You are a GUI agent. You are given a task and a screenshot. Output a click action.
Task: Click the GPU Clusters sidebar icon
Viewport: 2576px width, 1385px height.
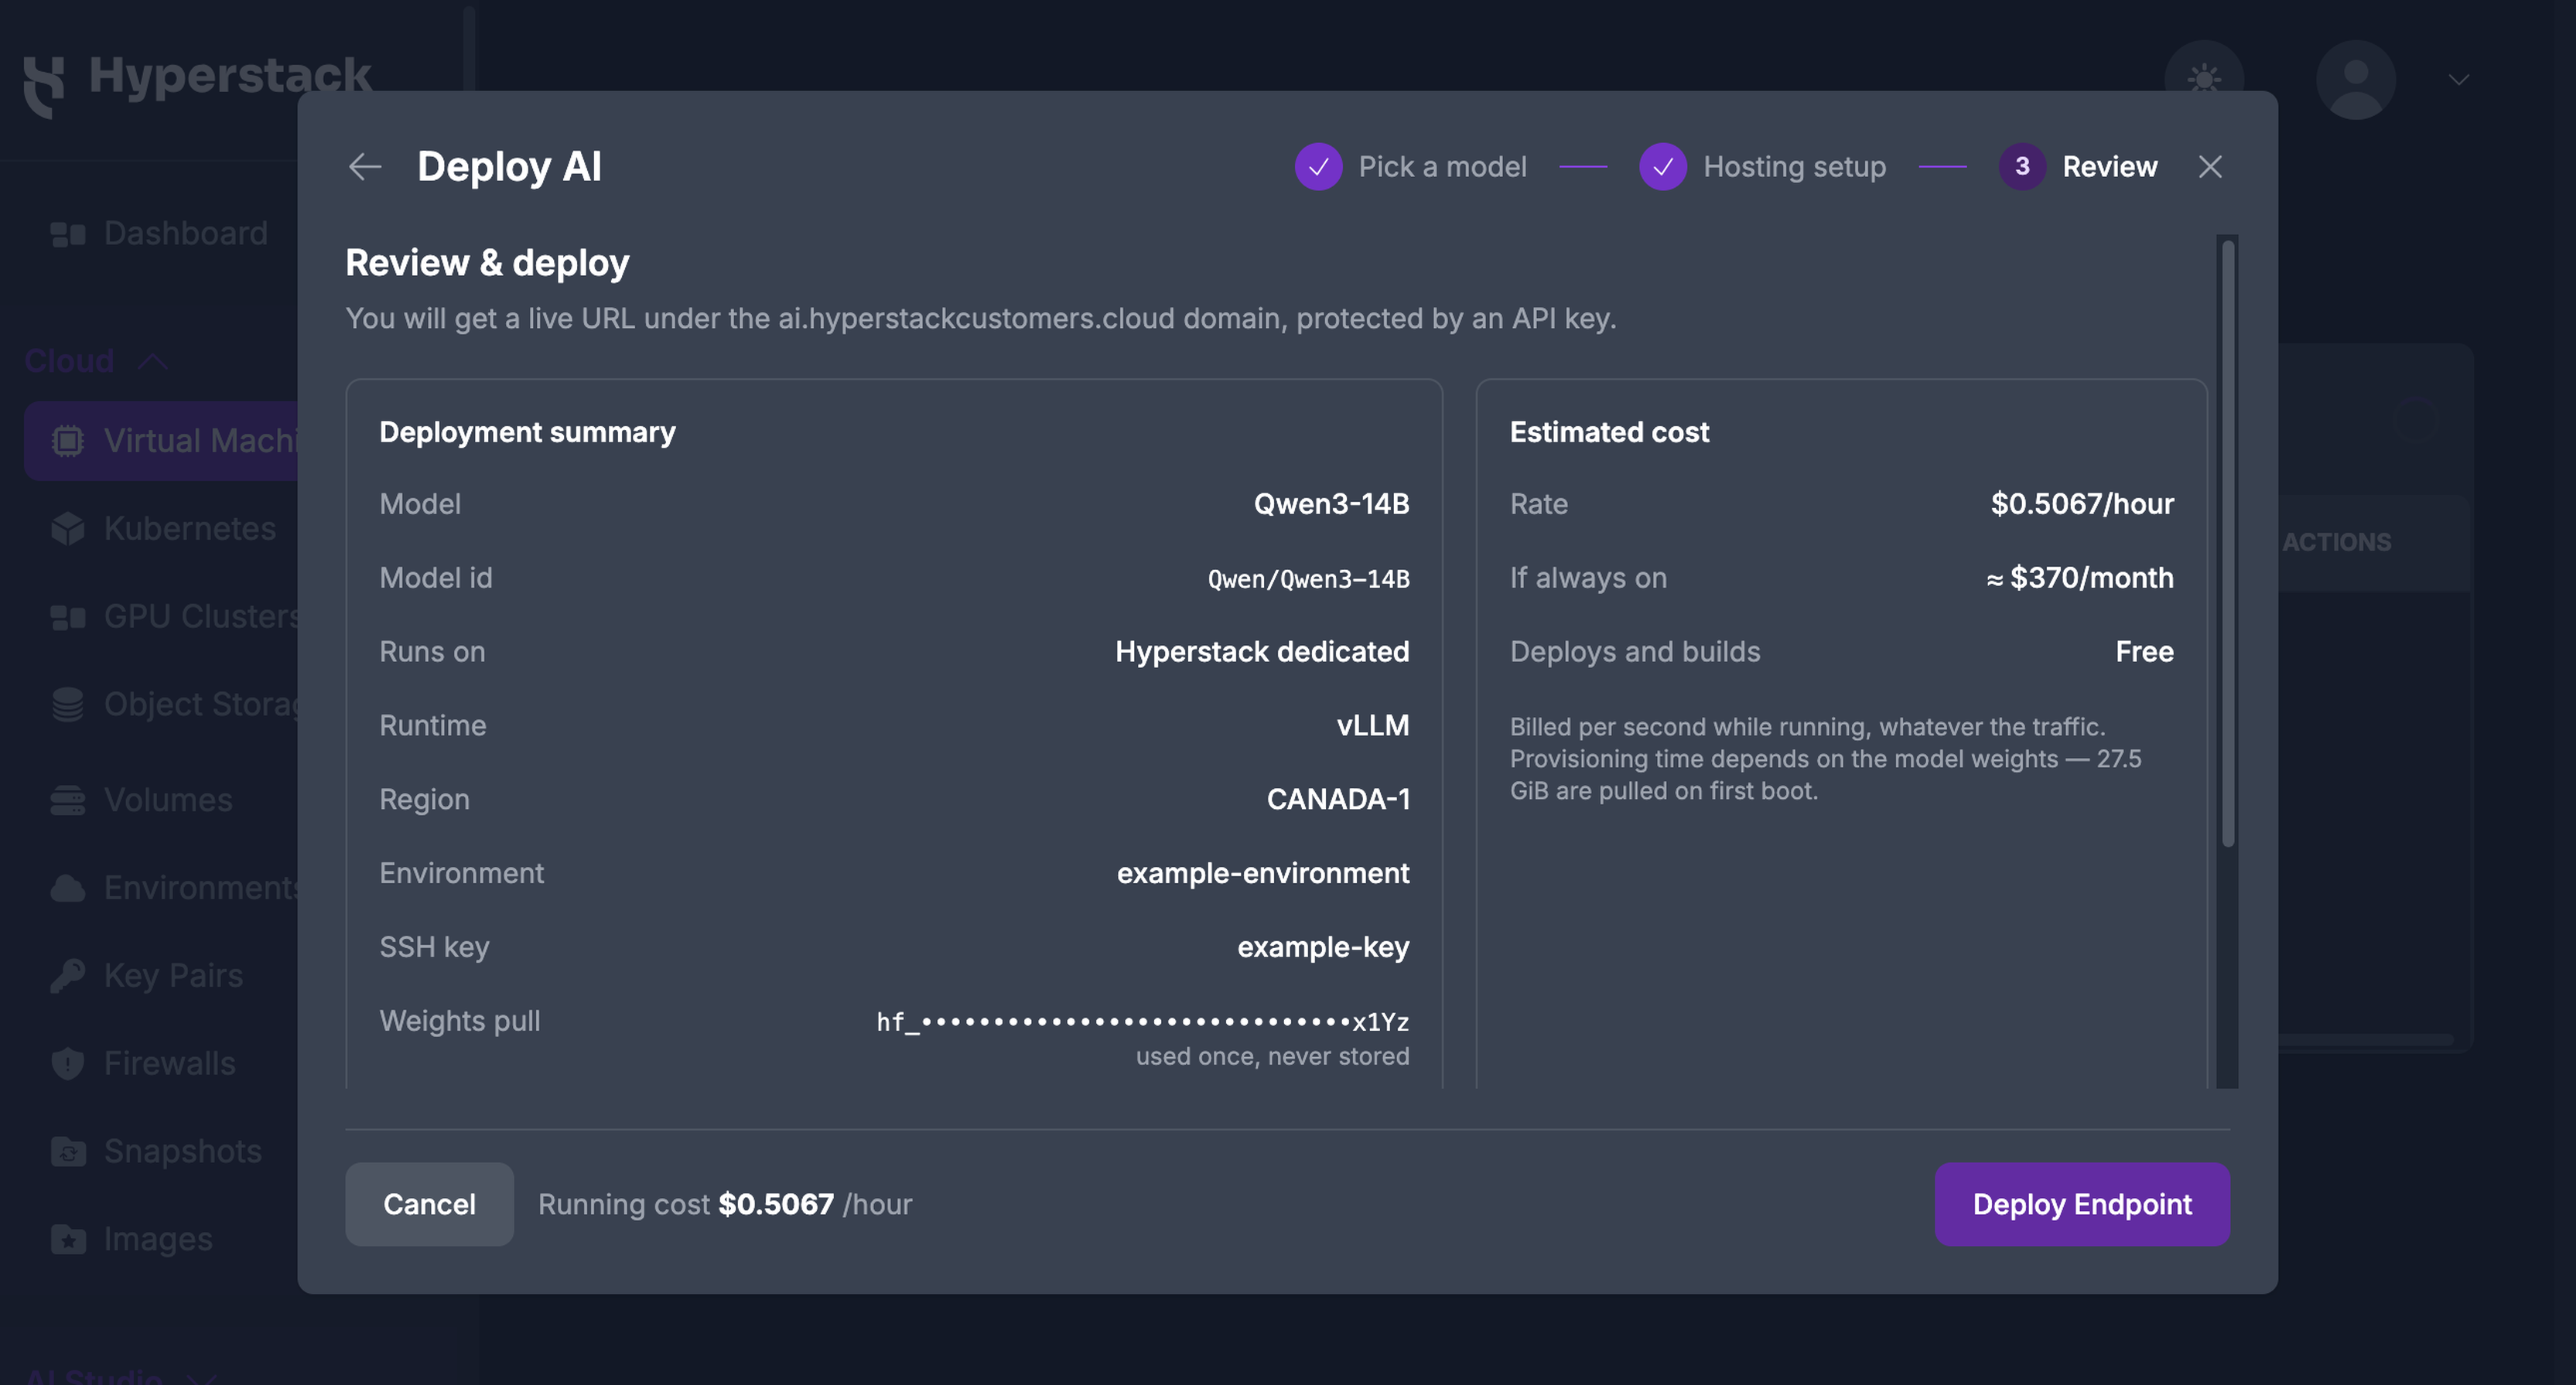[x=68, y=617]
